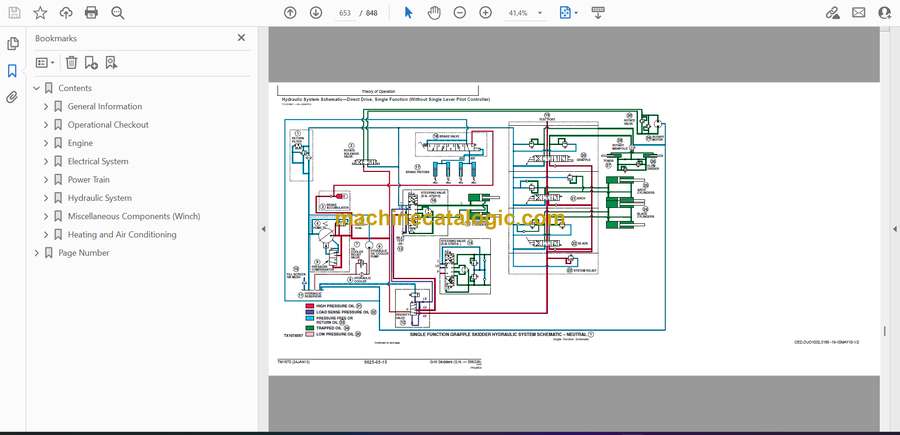This screenshot has height=435, width=900.
Task: Open the find text magnifier tool
Action: (118, 13)
